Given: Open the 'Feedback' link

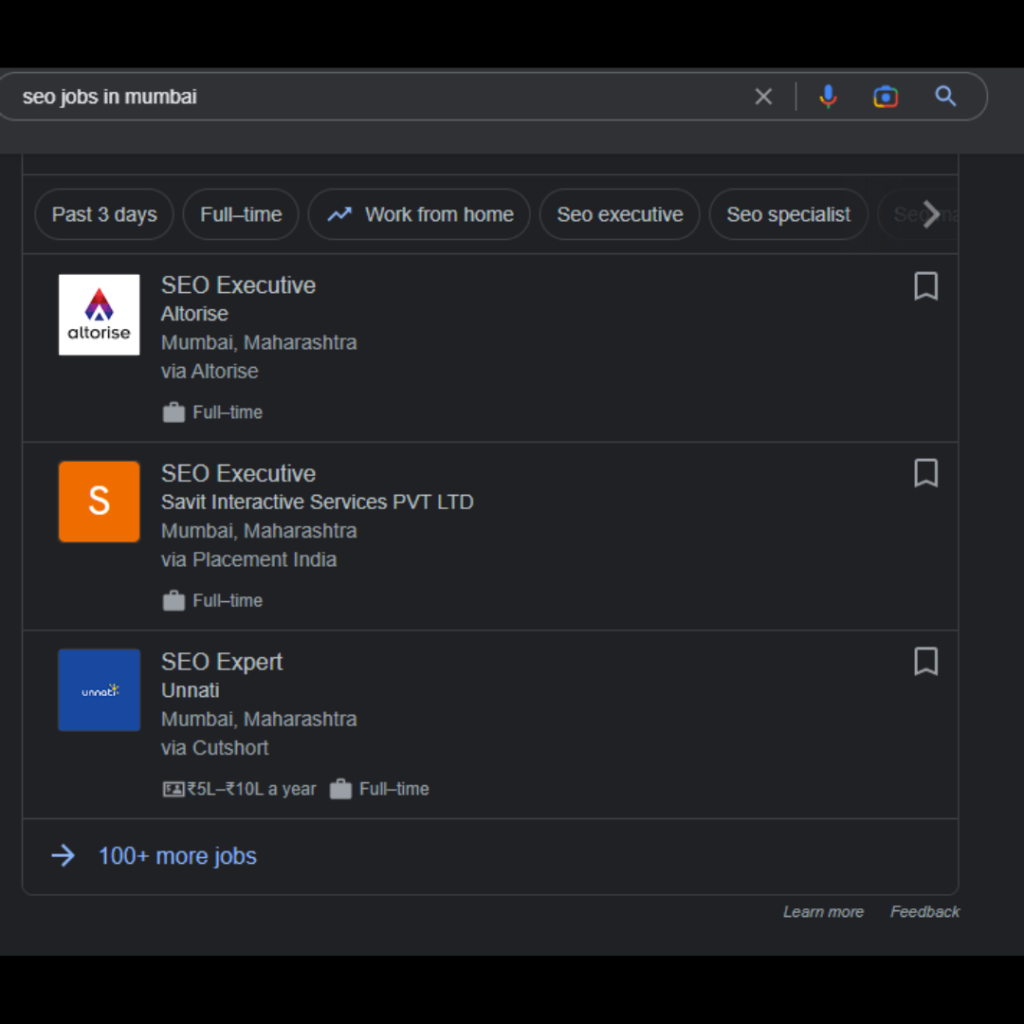Looking at the screenshot, I should click(x=925, y=912).
